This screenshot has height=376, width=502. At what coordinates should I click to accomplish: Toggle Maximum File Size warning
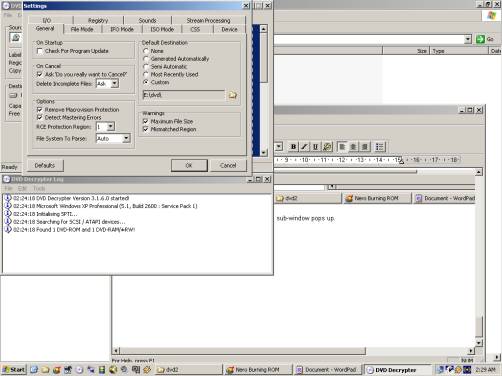pos(145,121)
